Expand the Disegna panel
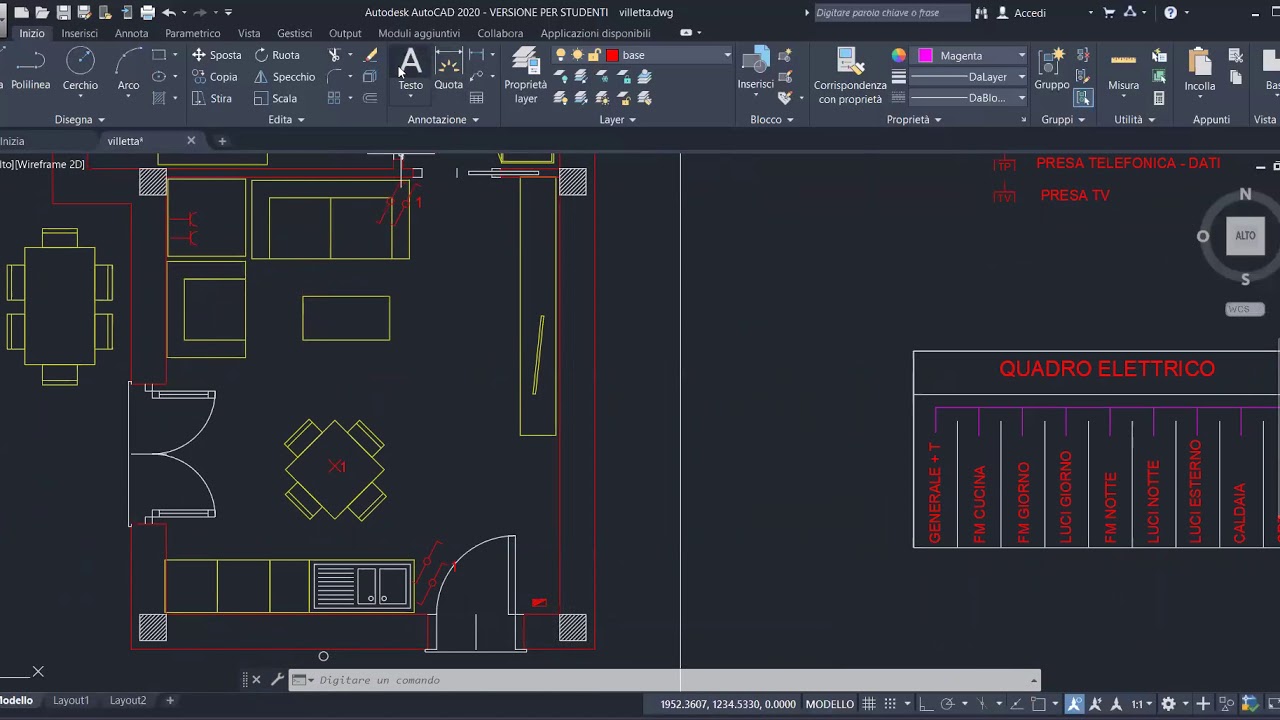This screenshot has width=1280, height=720. tap(79, 119)
